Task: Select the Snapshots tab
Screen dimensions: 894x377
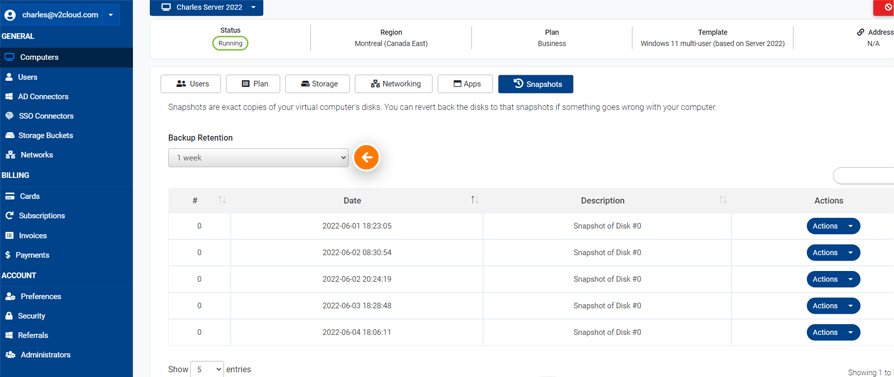Action: click(536, 84)
